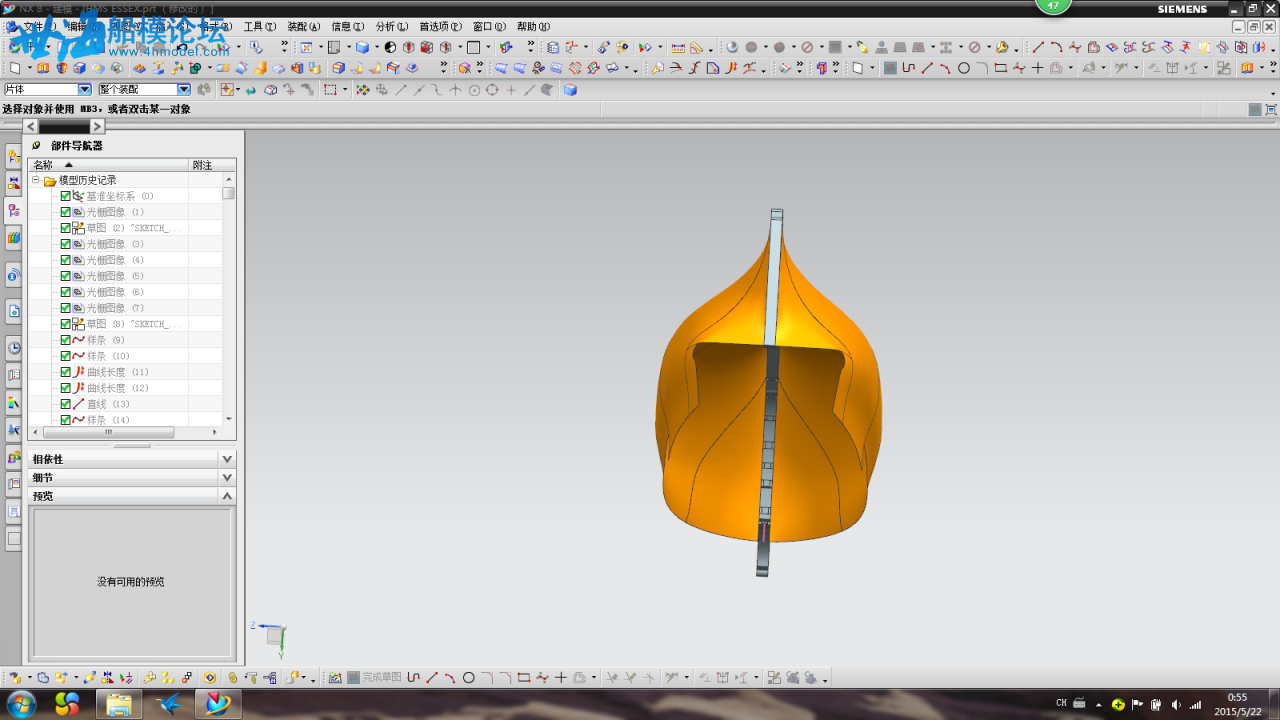Open the 窗口(O) menu
The height and width of the screenshot is (720, 1280).
point(489,27)
